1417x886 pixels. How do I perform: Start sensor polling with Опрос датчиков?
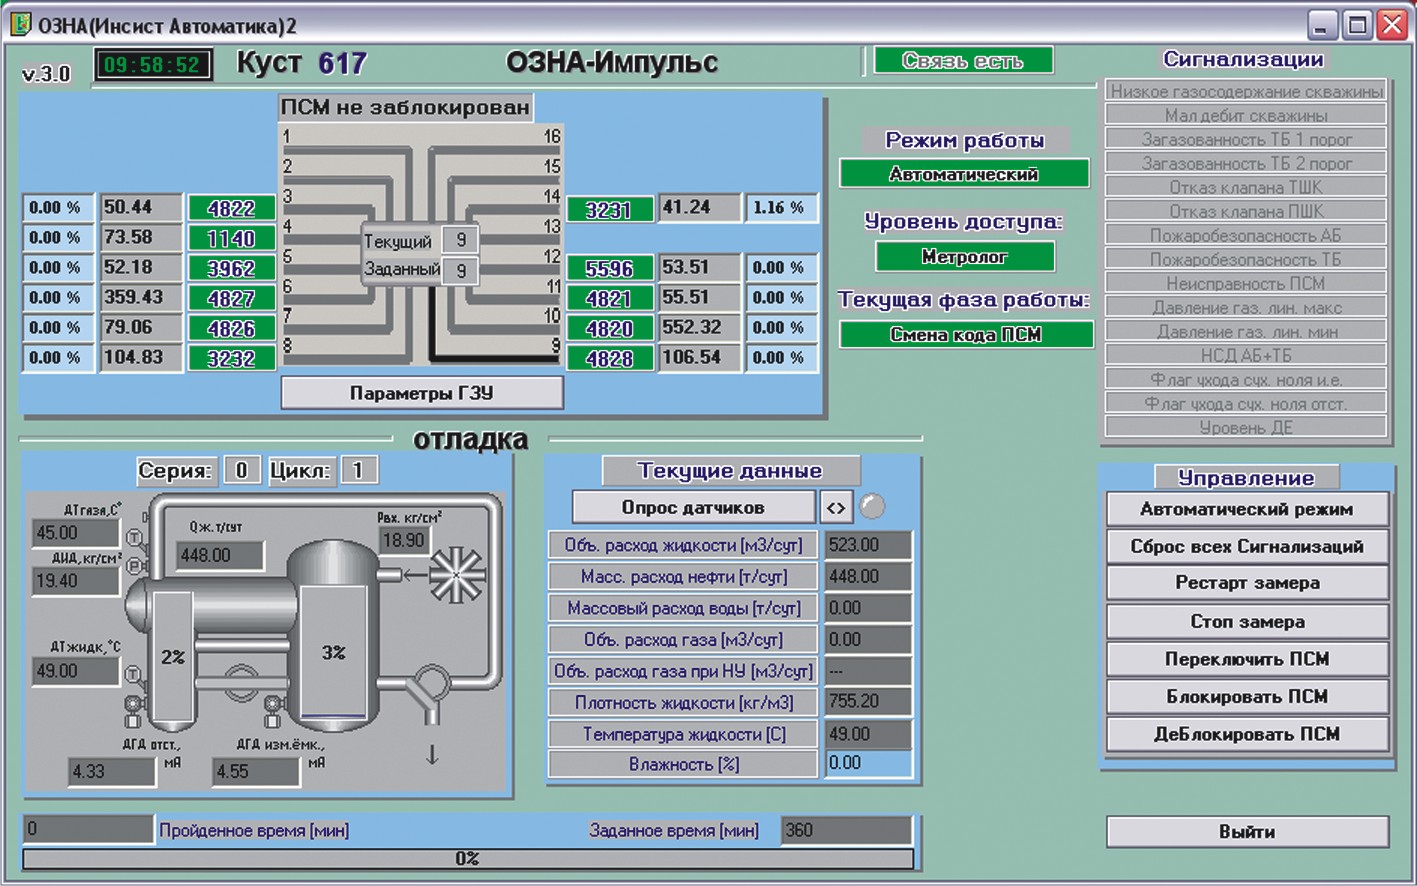[693, 507]
